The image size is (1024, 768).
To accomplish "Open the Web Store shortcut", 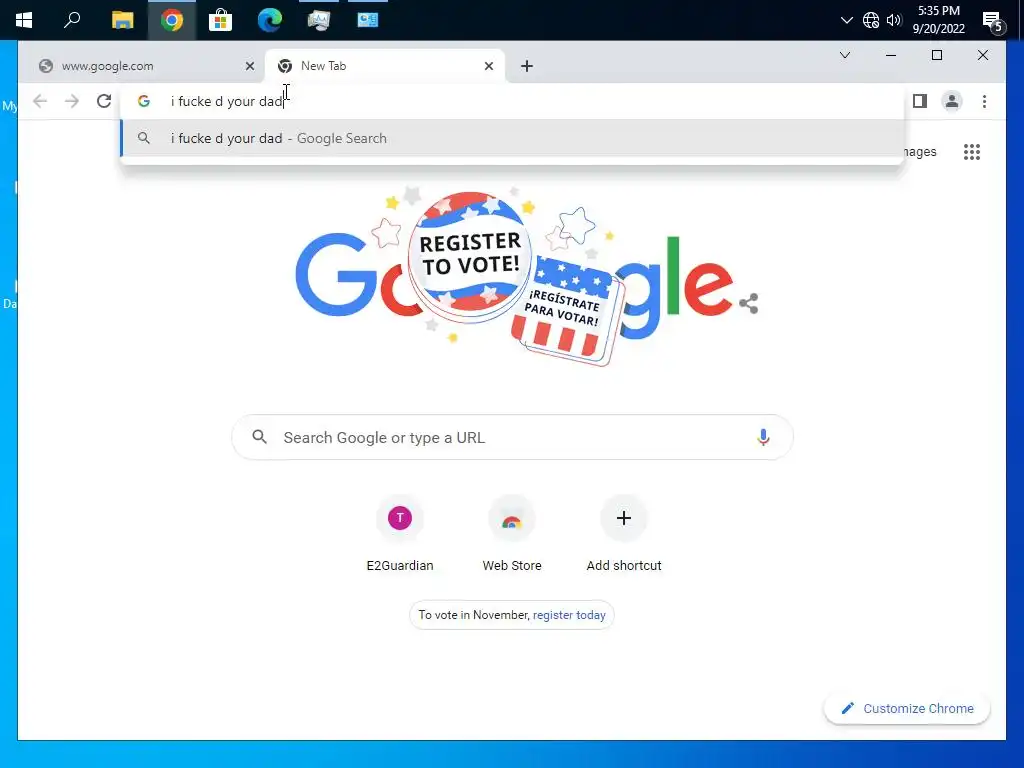I will pos(512,534).
